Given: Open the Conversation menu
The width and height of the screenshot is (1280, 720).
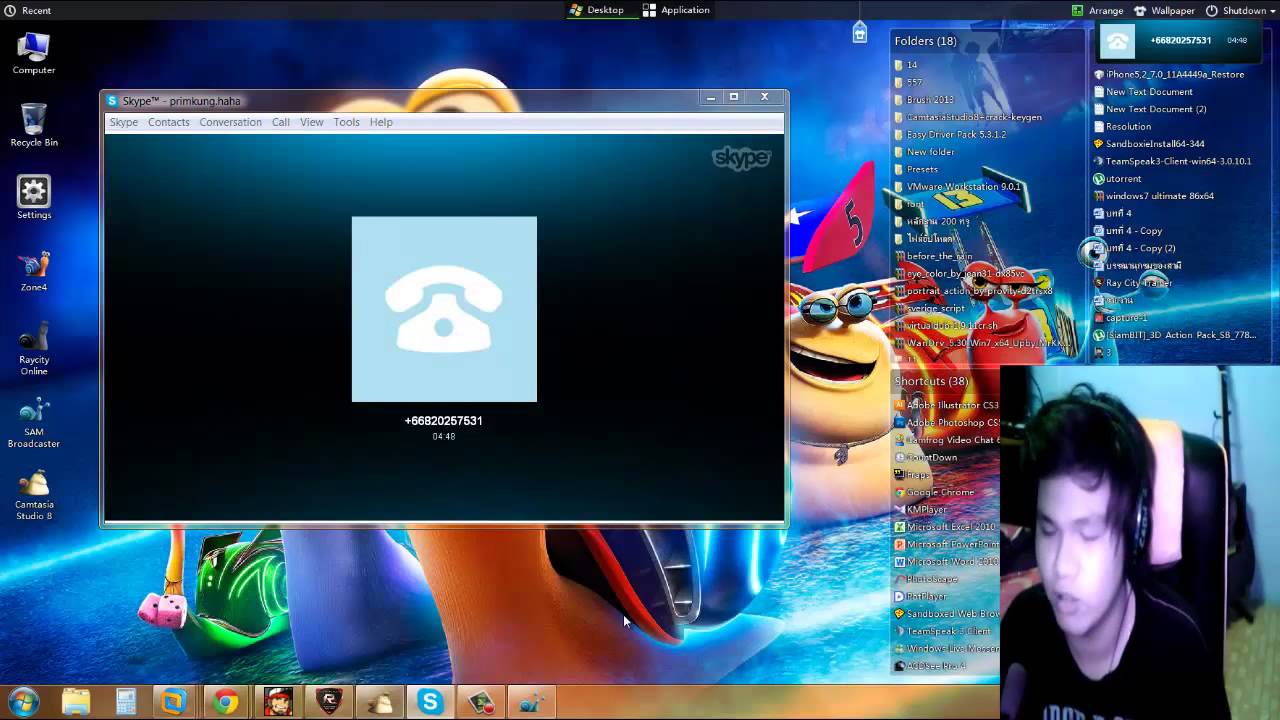Looking at the screenshot, I should pos(230,122).
